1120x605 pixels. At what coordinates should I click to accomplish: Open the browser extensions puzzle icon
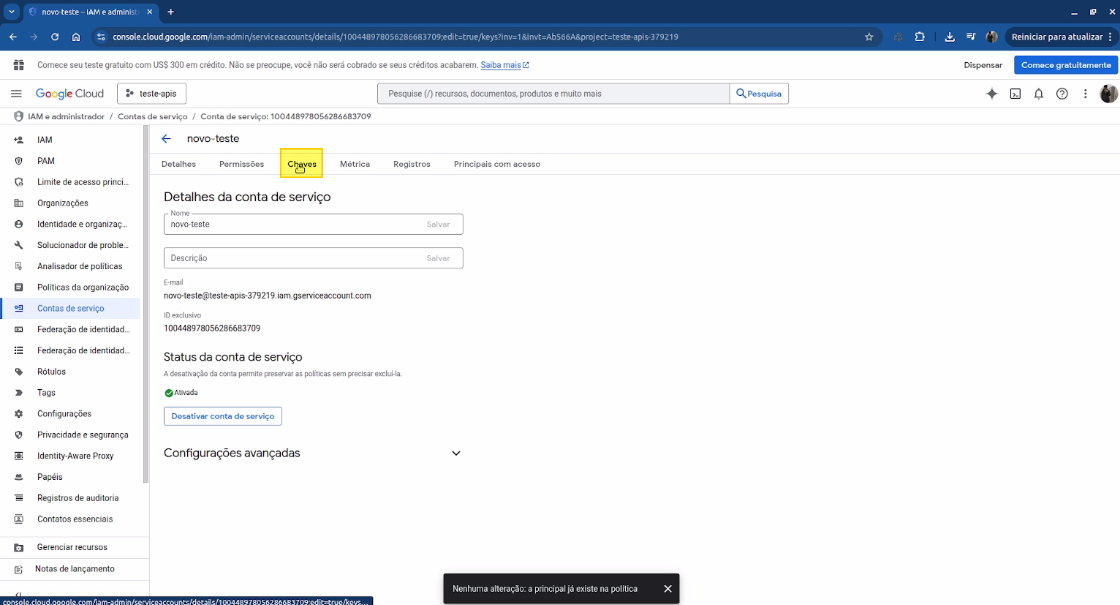[919, 36]
